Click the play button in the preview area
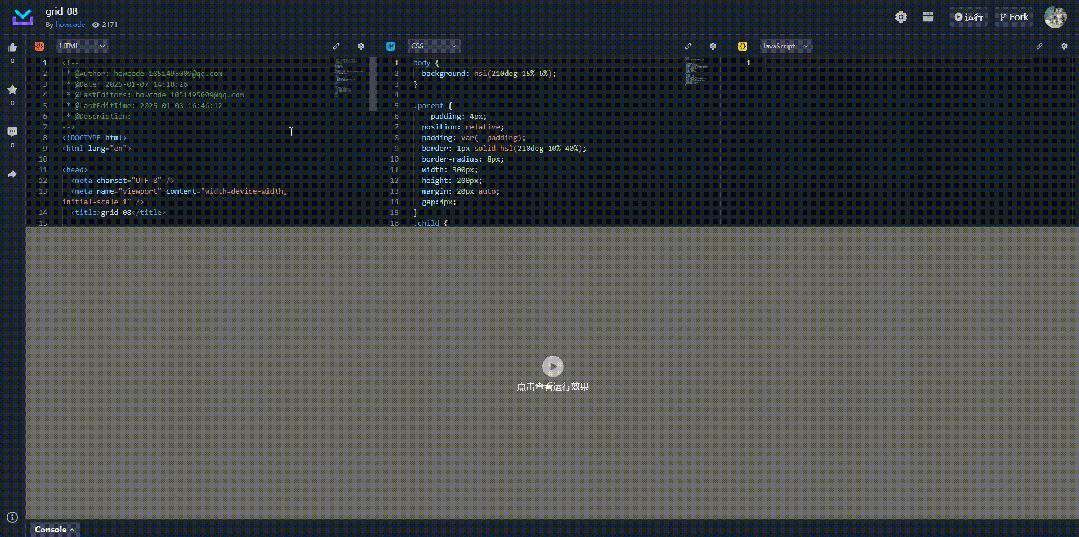This screenshot has width=1079, height=537. pyautogui.click(x=553, y=366)
